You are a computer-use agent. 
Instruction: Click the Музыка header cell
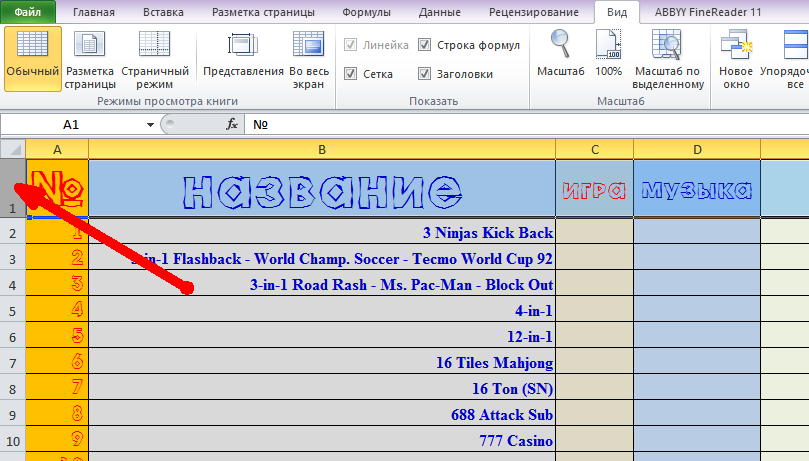697,189
